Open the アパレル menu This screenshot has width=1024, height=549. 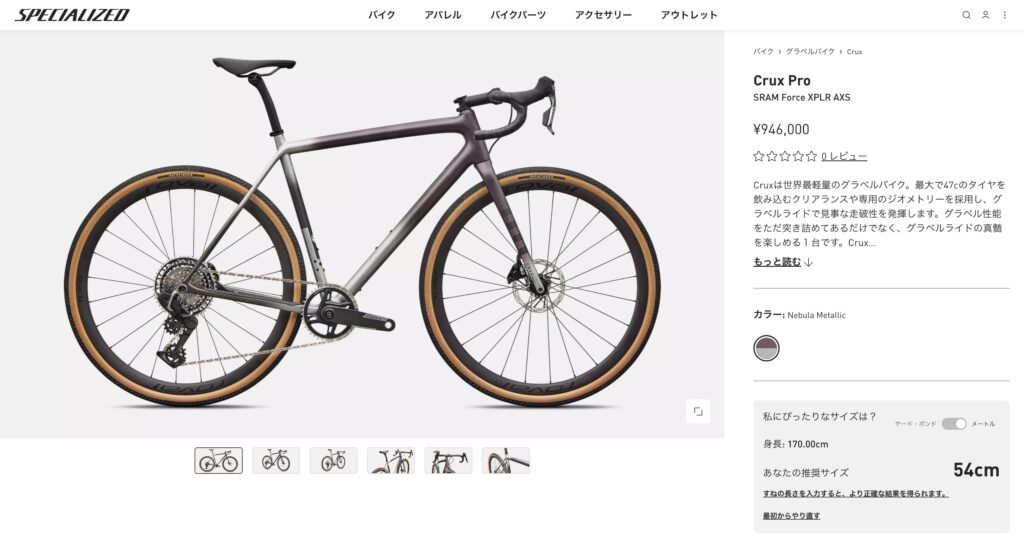(x=443, y=15)
